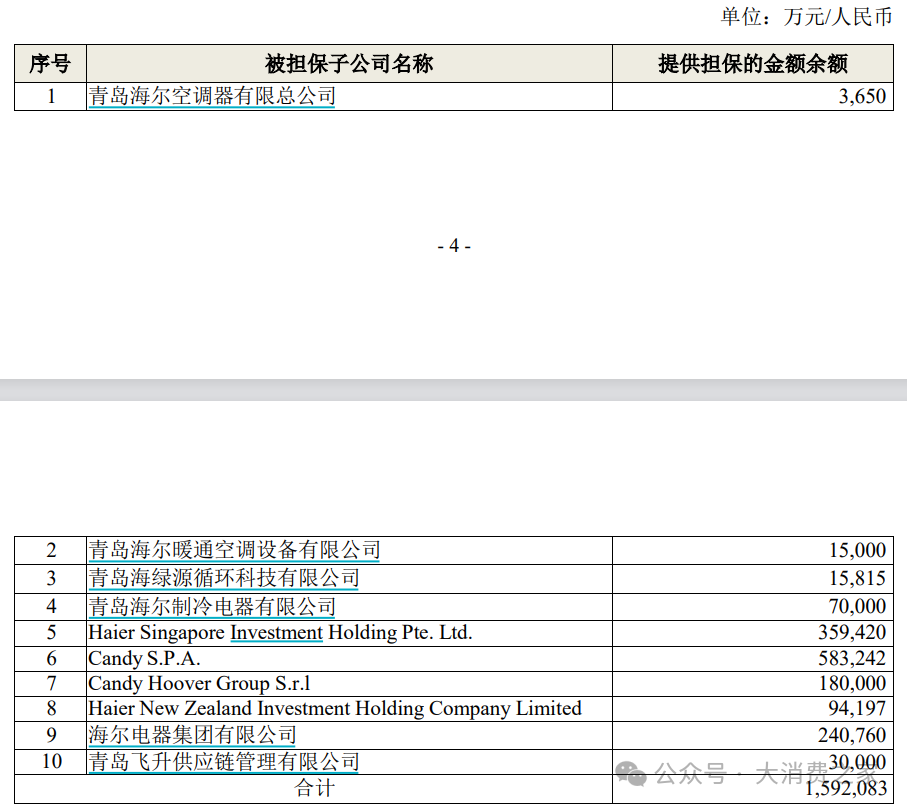The width and height of the screenshot is (907, 809).
Task: Select Candy S.P.A. company name
Action: tap(144, 658)
